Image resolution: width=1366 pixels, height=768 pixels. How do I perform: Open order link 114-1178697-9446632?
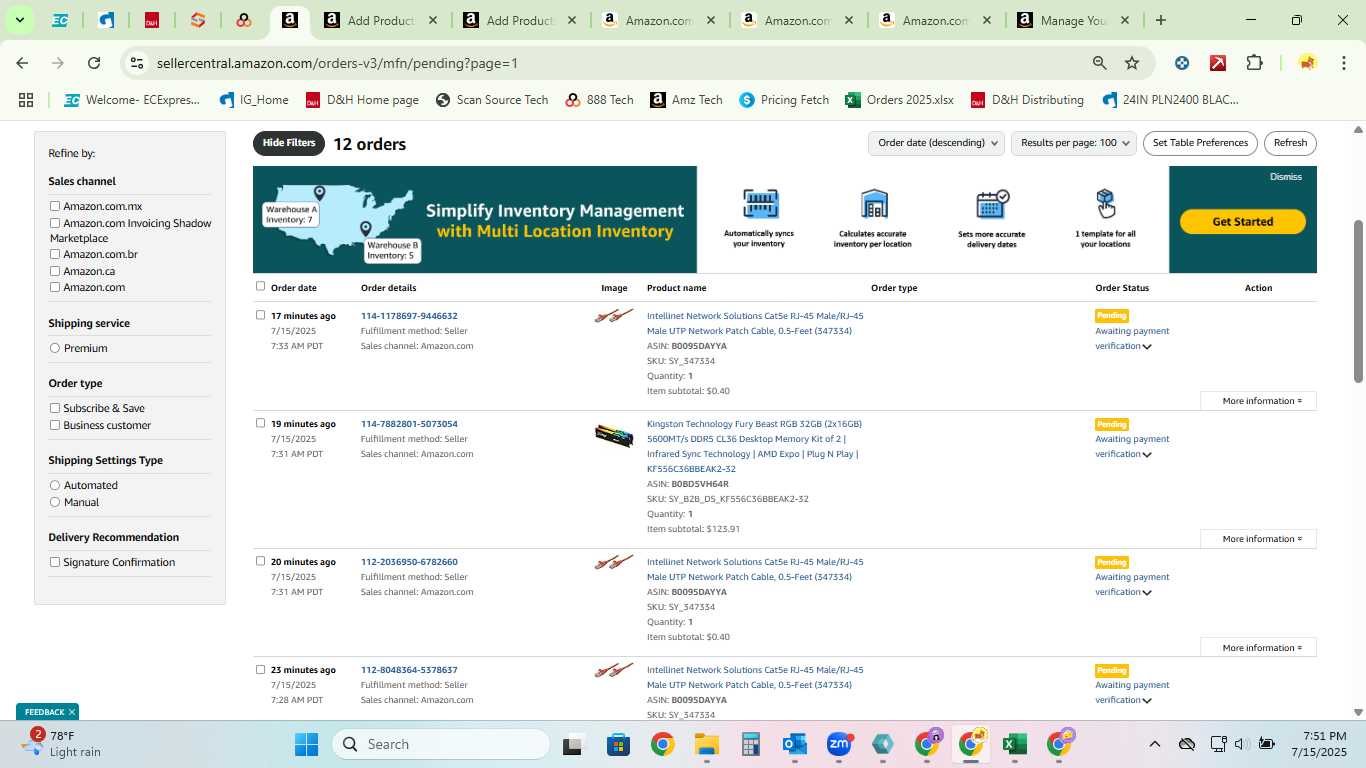pyautogui.click(x=409, y=316)
